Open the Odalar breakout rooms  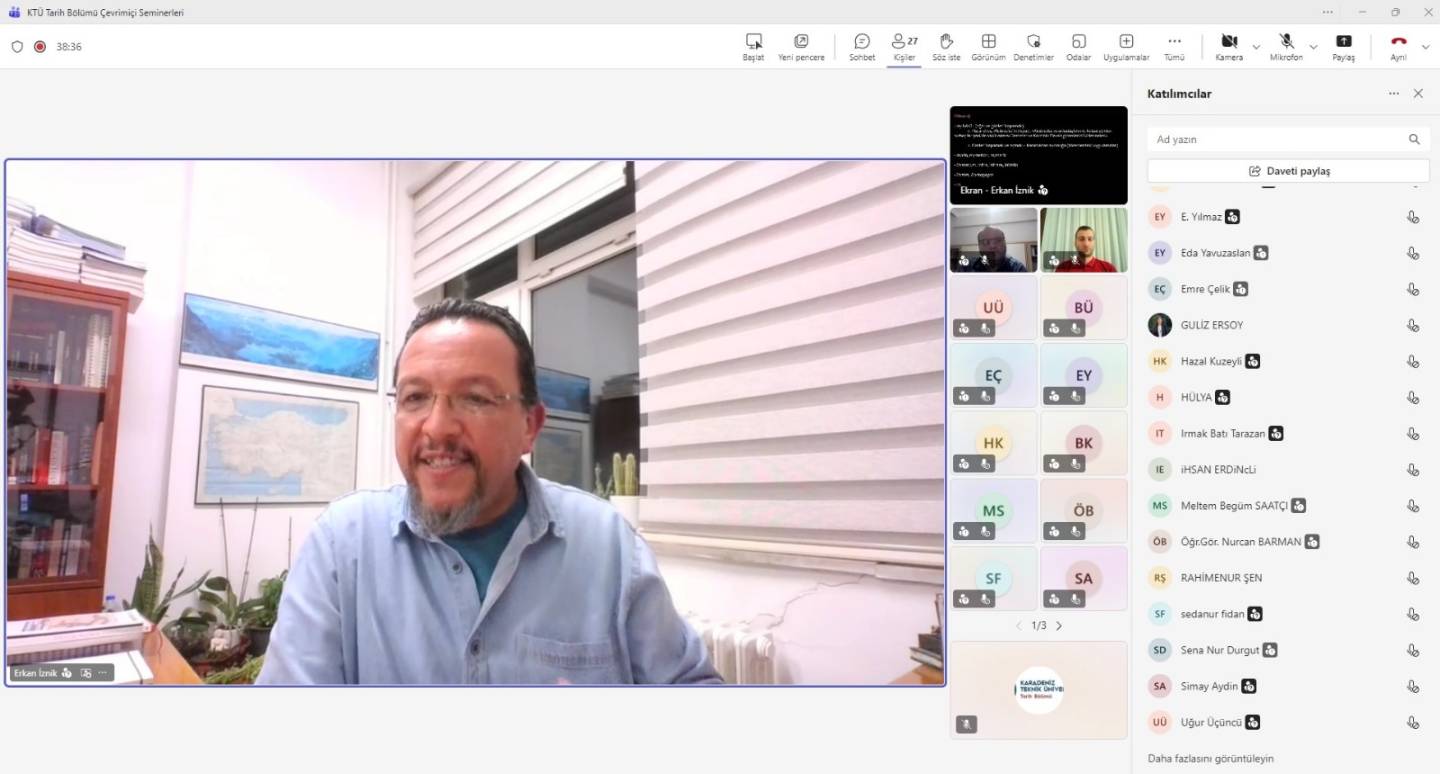(1078, 46)
